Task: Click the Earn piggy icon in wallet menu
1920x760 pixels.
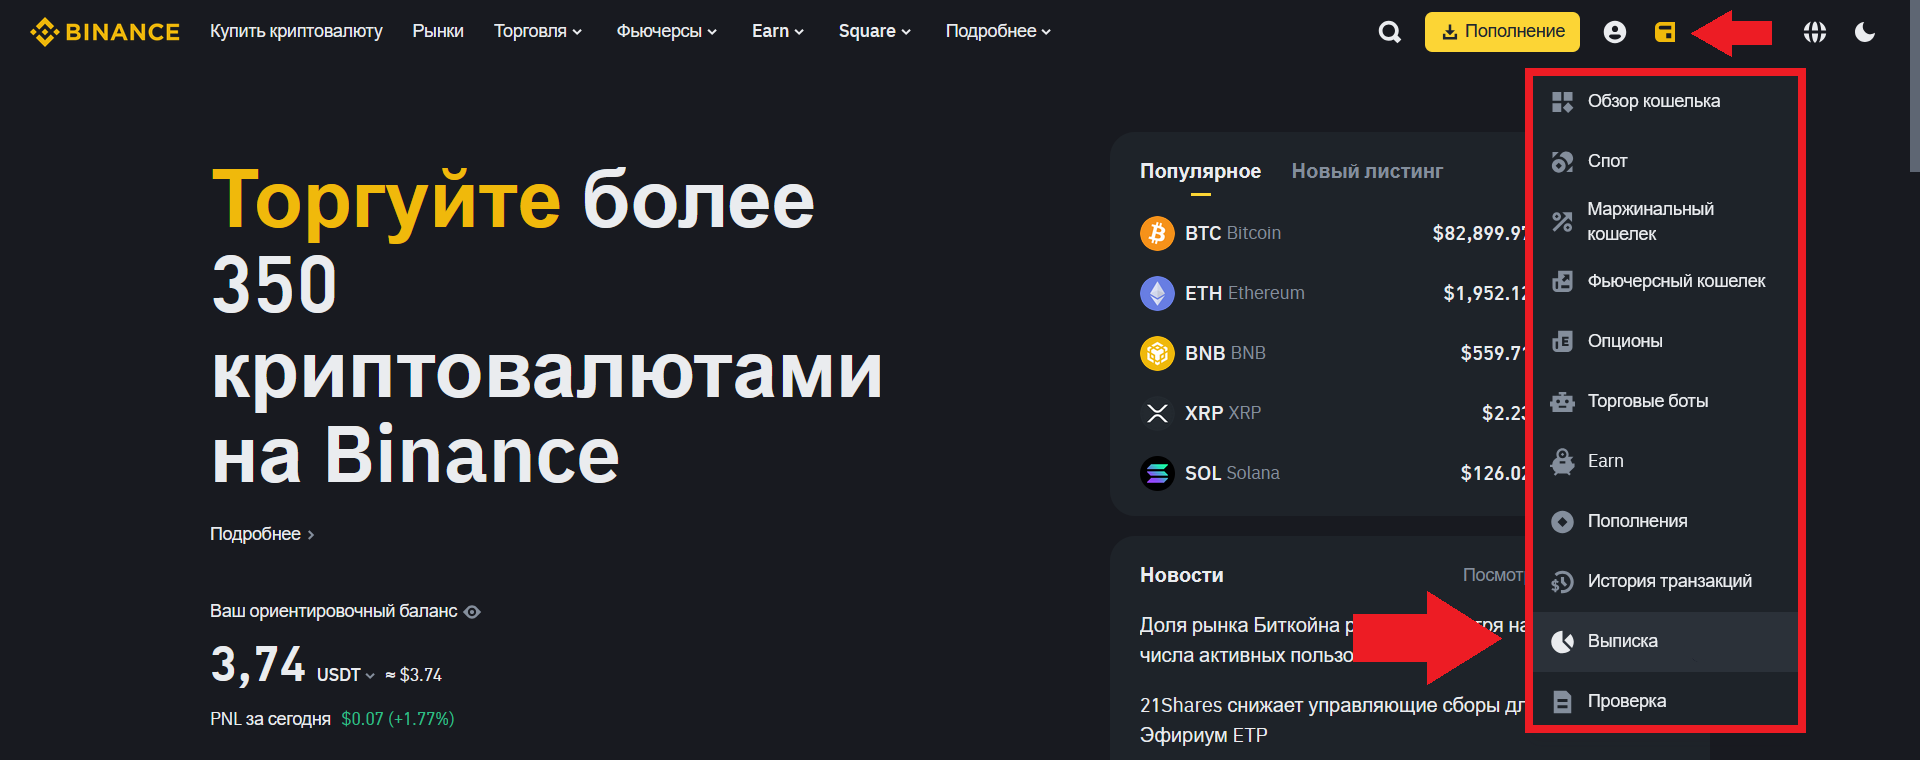Action: 1562,461
